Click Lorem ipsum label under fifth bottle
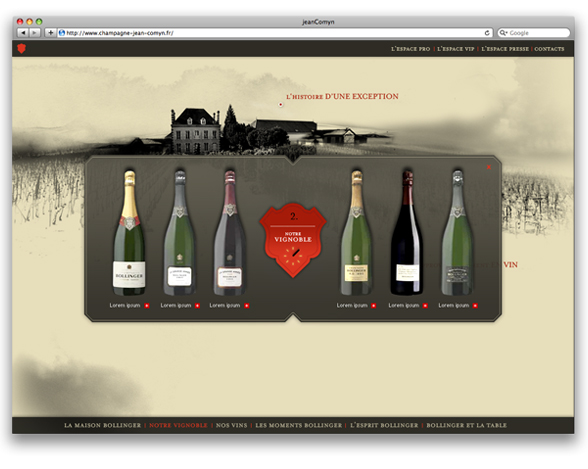The width and height of the screenshot is (588, 469). coord(404,306)
